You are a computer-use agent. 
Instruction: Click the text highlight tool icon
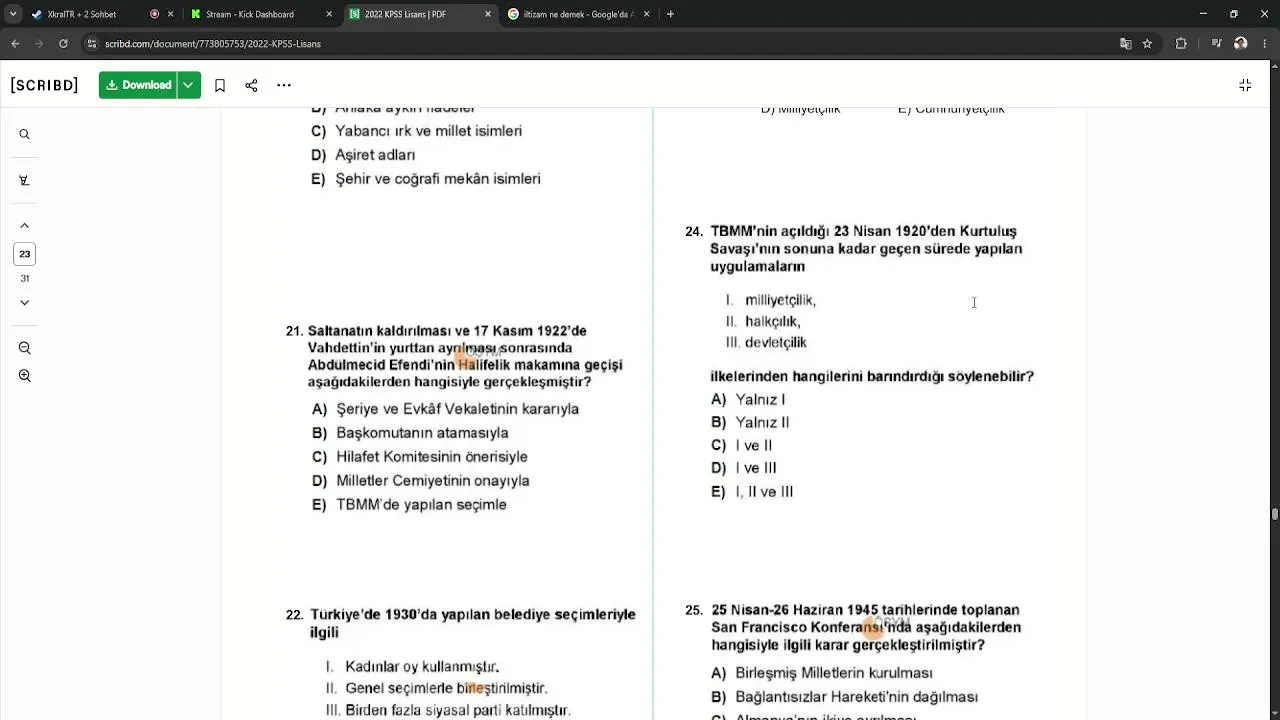[25, 180]
